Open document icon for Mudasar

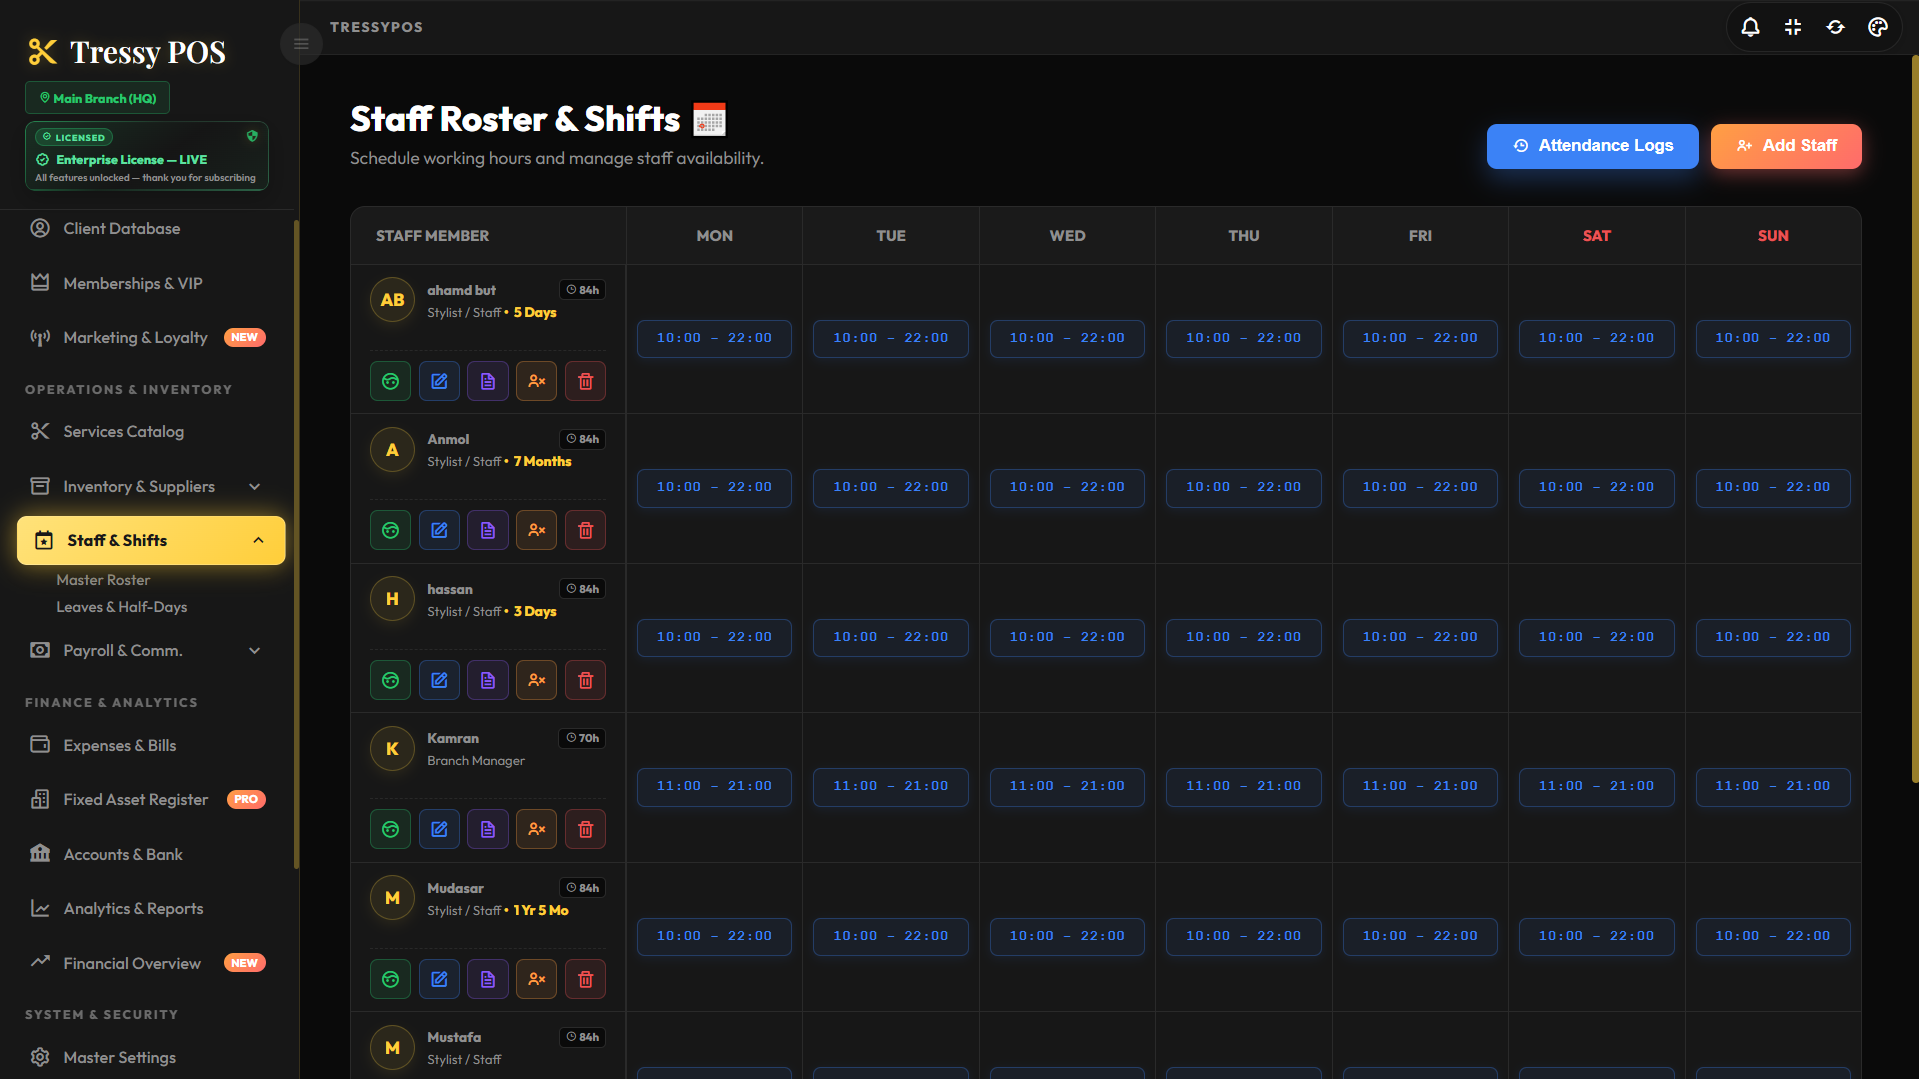[x=488, y=979]
